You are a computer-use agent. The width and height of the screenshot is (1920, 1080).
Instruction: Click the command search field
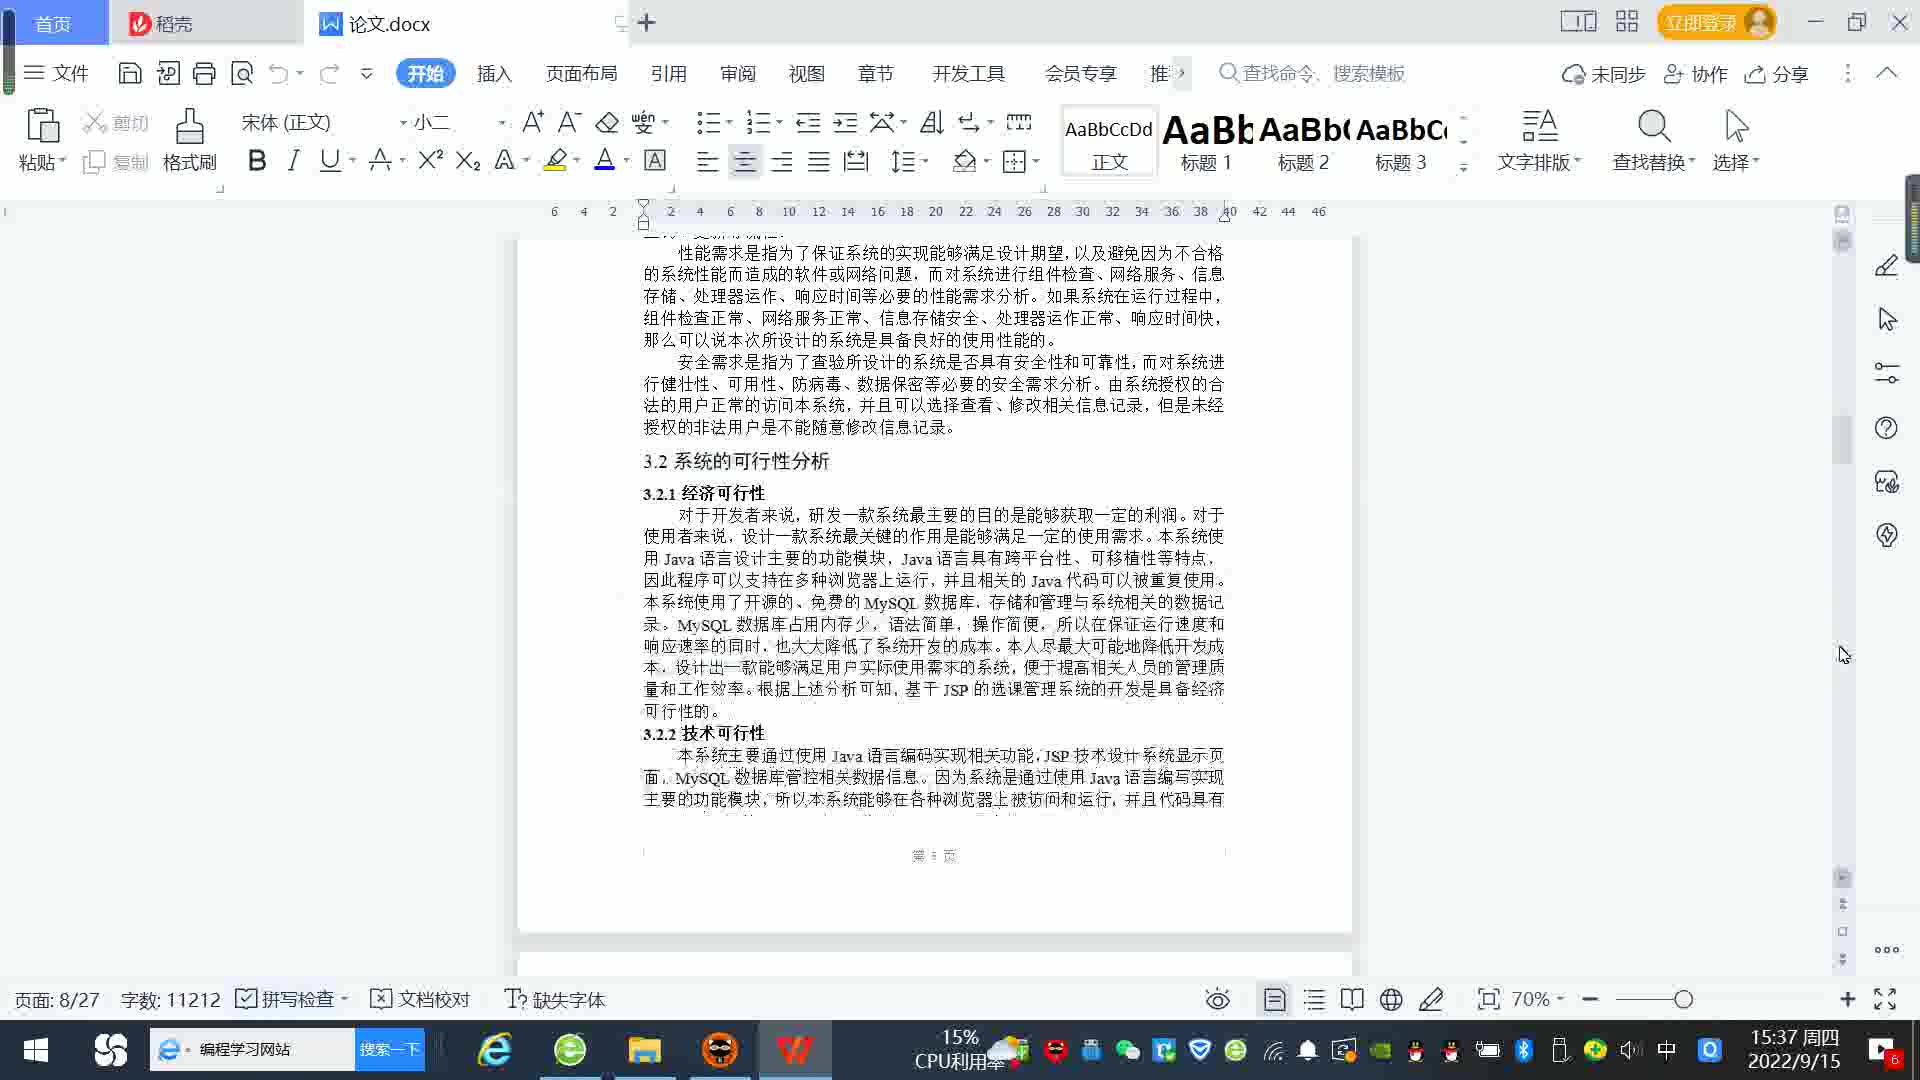tap(1312, 73)
